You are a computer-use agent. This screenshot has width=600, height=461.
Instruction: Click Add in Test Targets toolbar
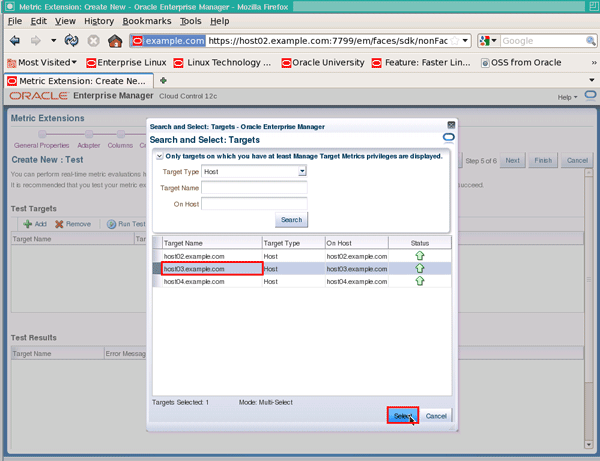(35, 224)
